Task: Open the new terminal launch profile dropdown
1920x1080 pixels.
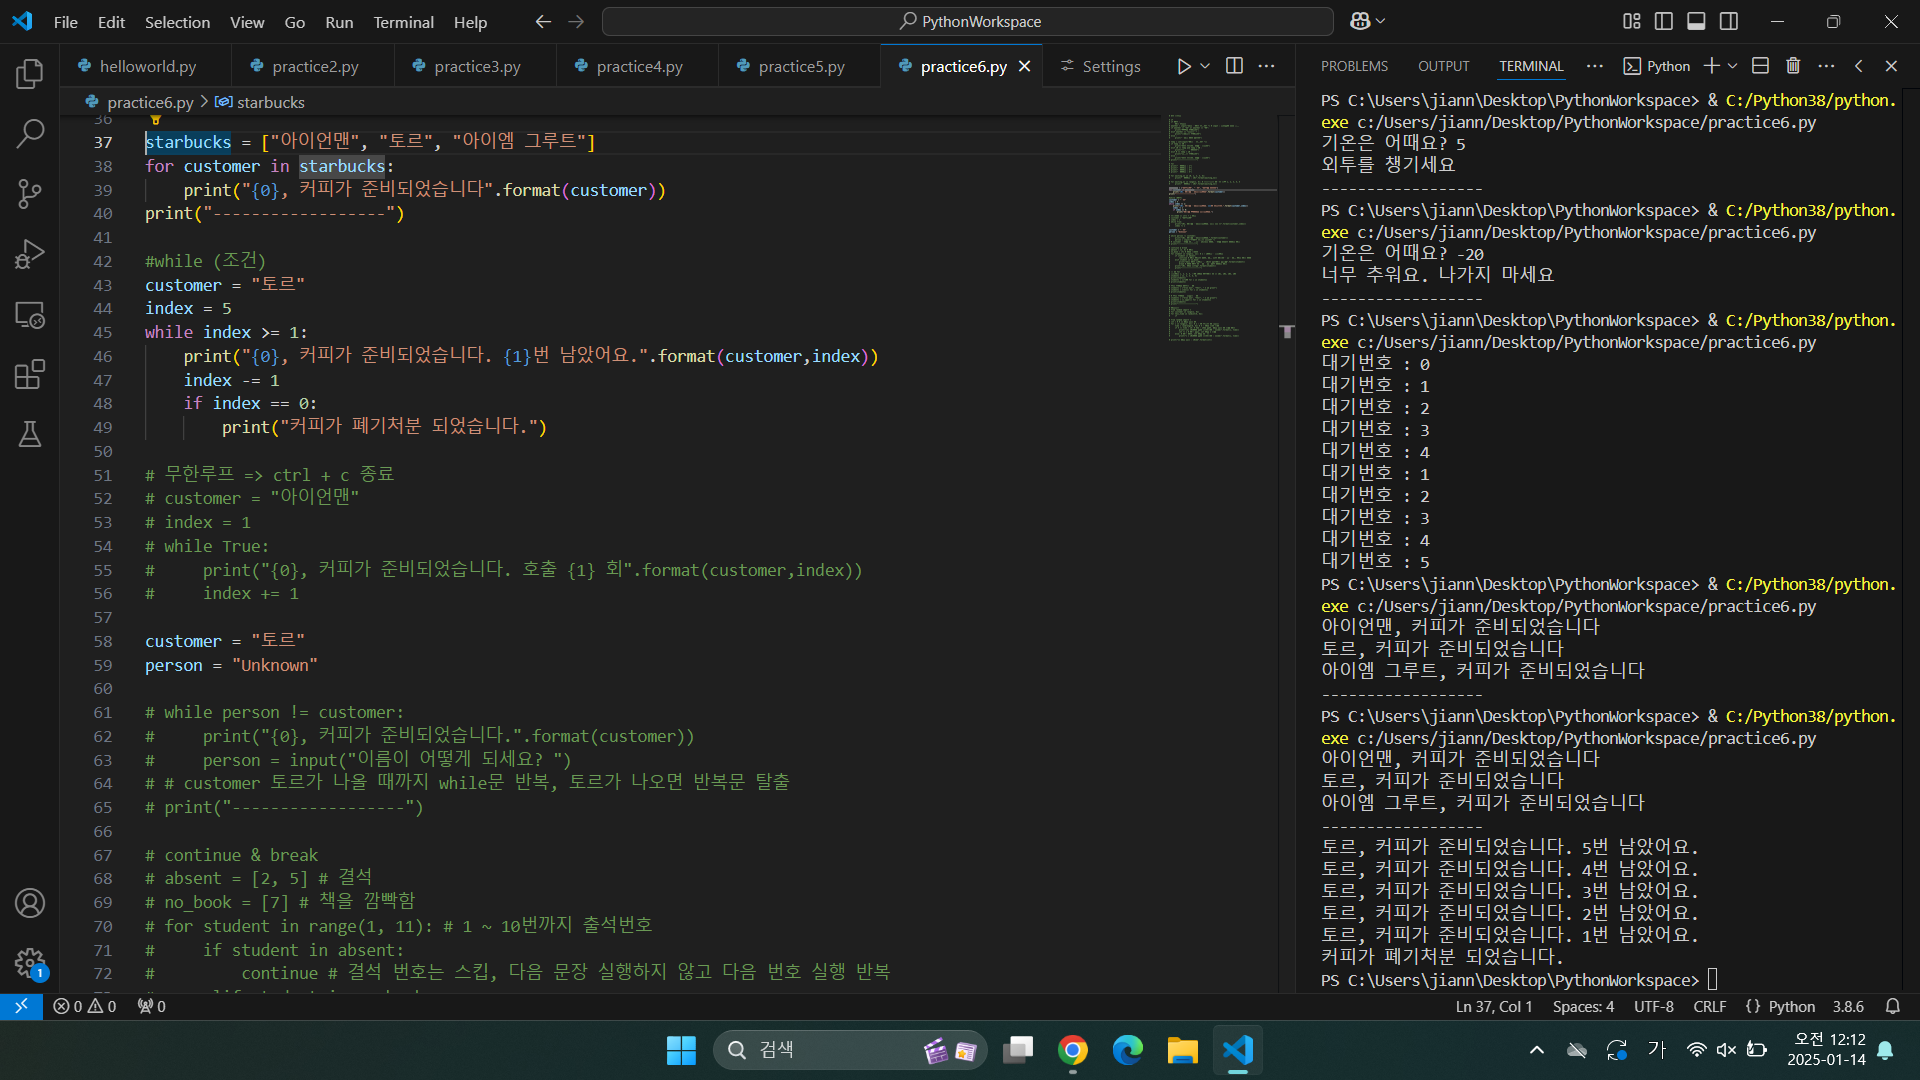Action: pyautogui.click(x=1733, y=66)
